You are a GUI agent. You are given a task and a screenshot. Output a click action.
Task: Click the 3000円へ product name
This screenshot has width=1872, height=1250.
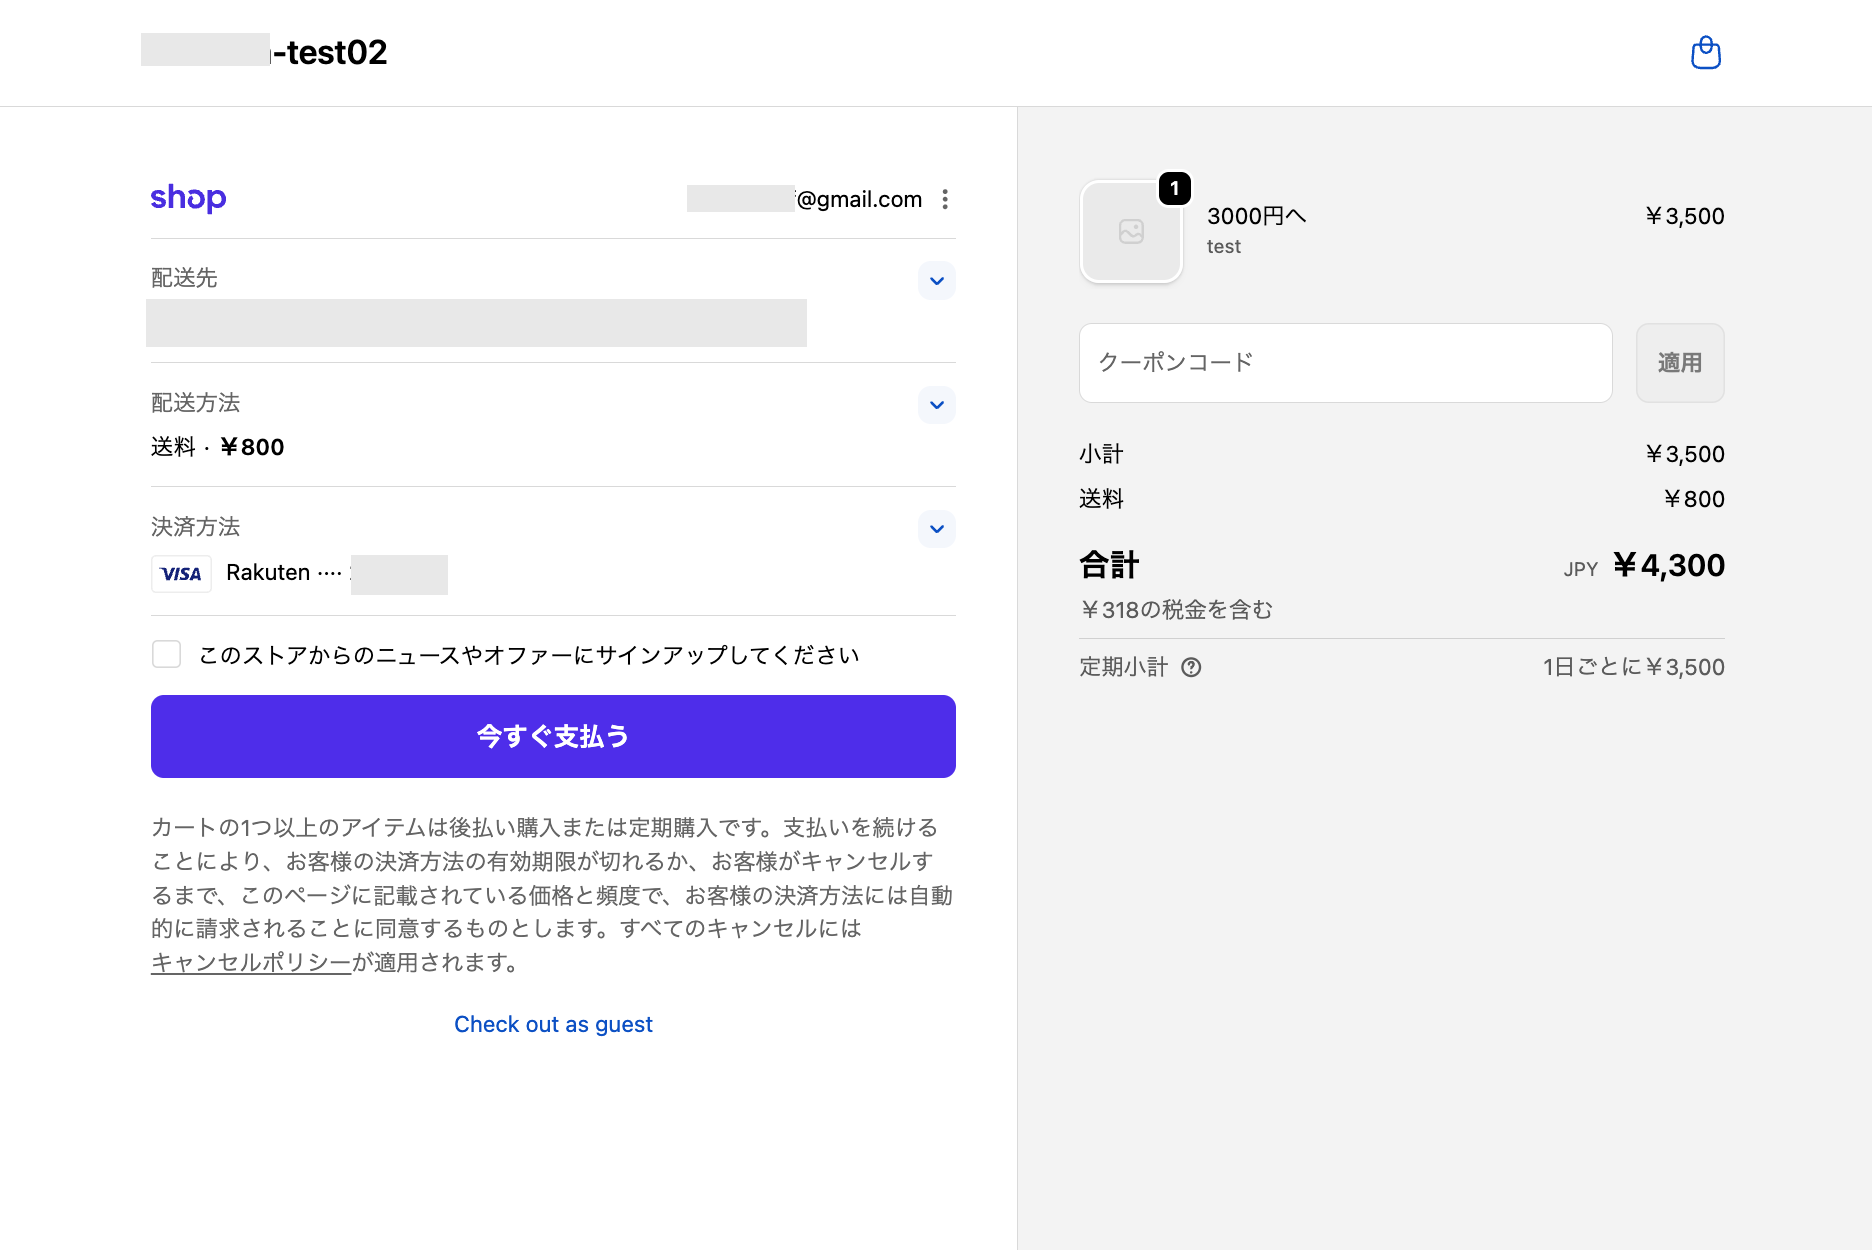[1256, 216]
